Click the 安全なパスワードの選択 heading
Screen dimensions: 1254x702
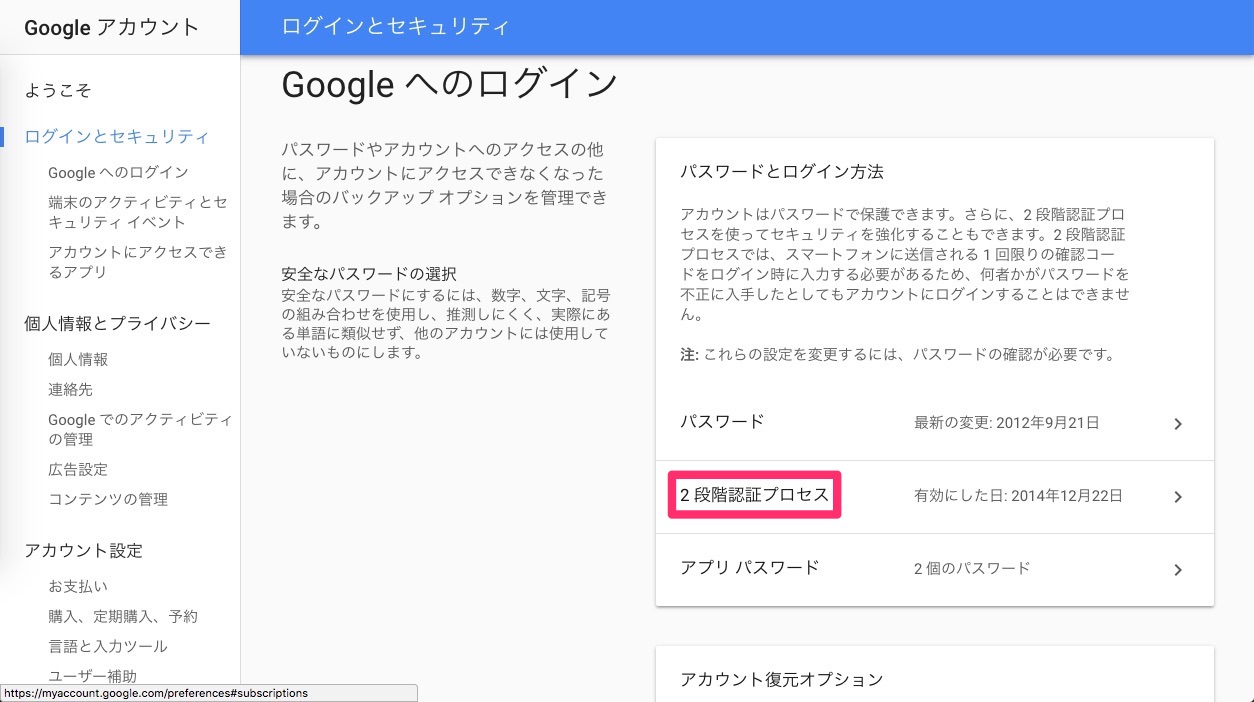click(369, 274)
